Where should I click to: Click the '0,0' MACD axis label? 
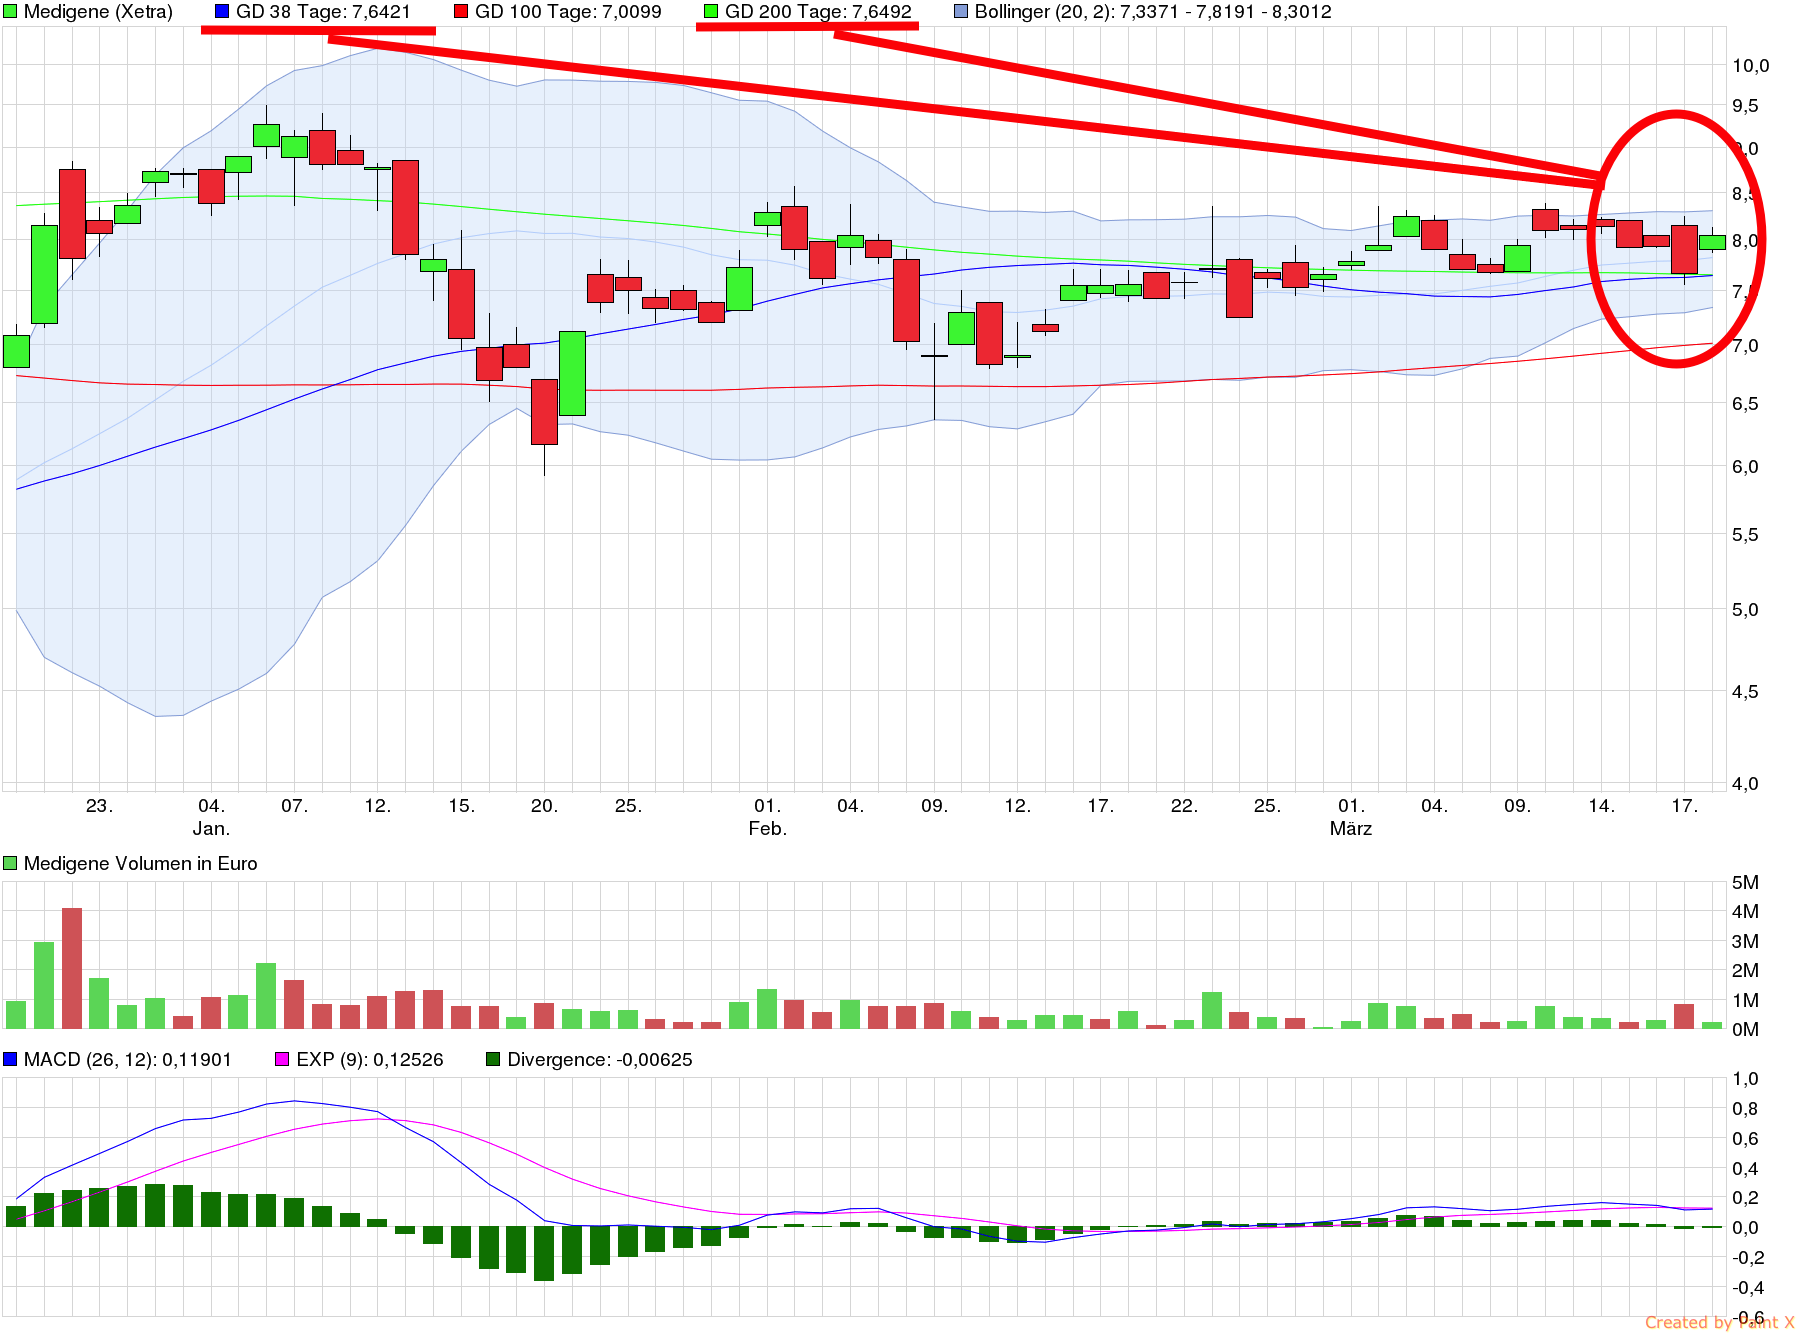click(1745, 1228)
